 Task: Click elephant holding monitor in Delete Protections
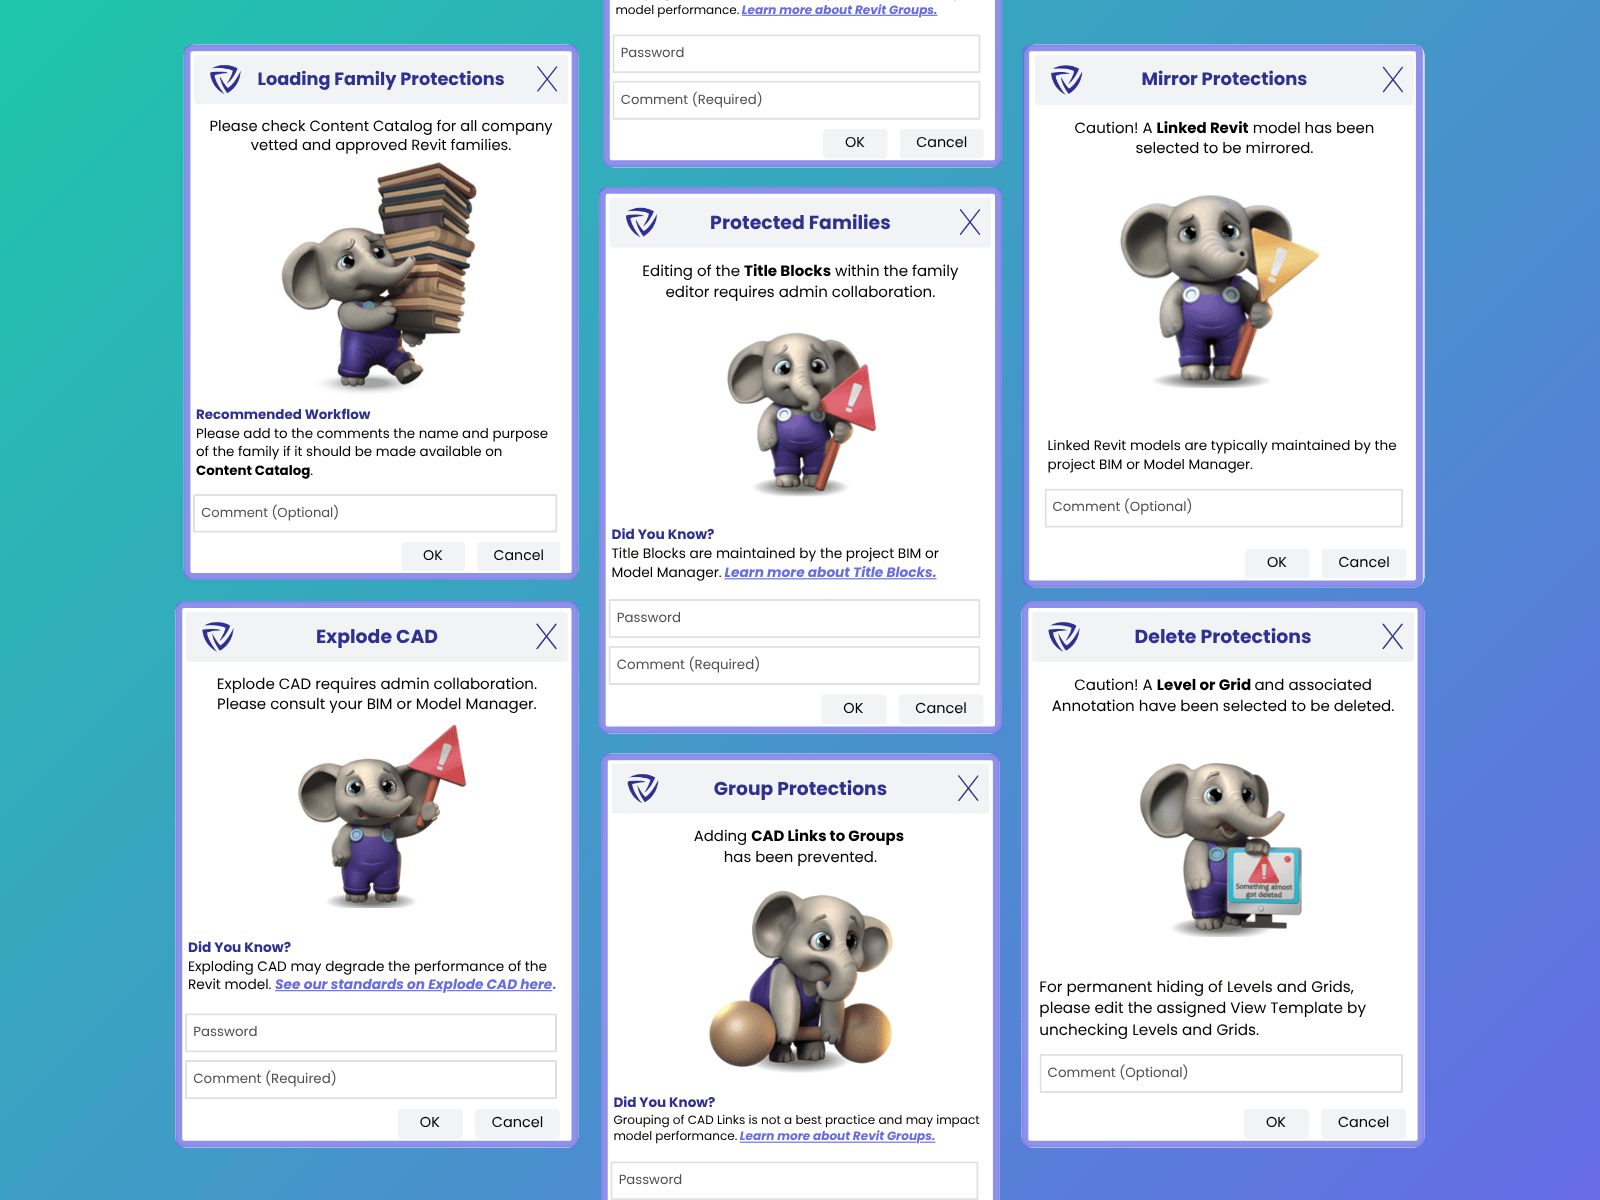point(1222,848)
